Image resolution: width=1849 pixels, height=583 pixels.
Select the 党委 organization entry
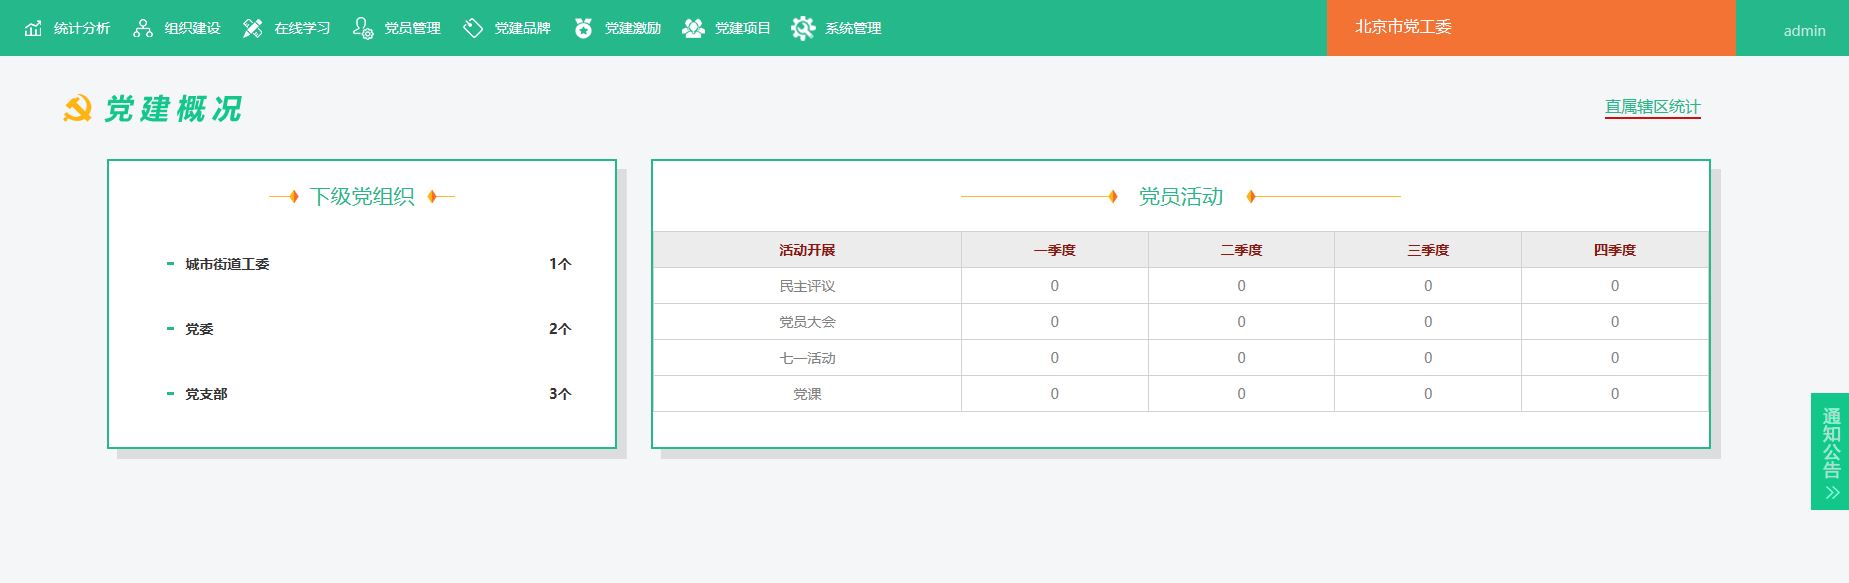coord(199,329)
